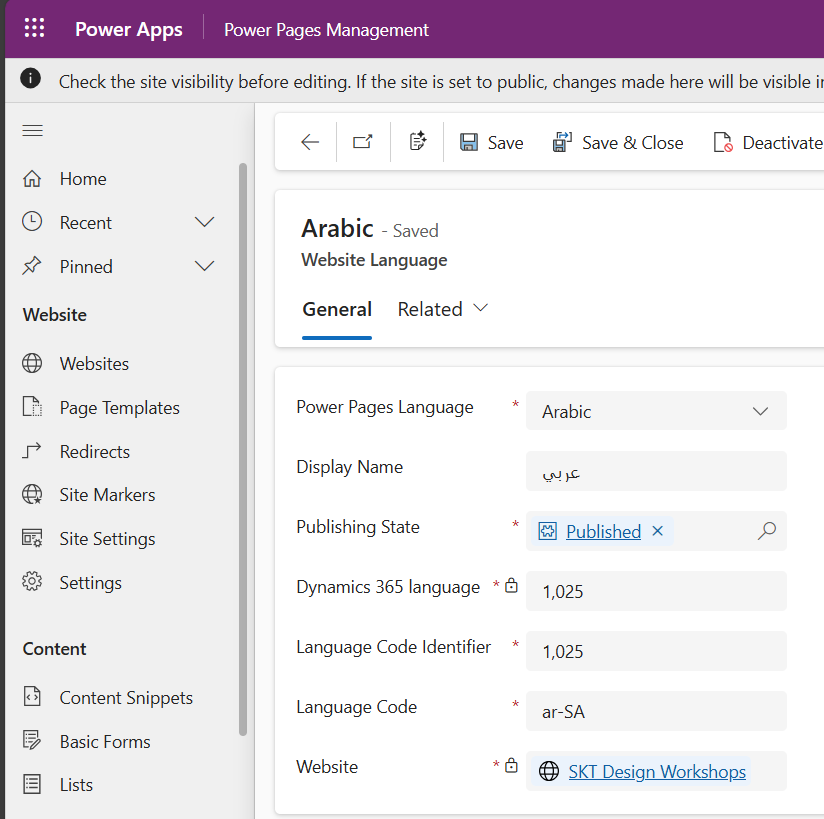
Task: Collapse the hamburger navigation menu
Action: pyautogui.click(x=33, y=131)
